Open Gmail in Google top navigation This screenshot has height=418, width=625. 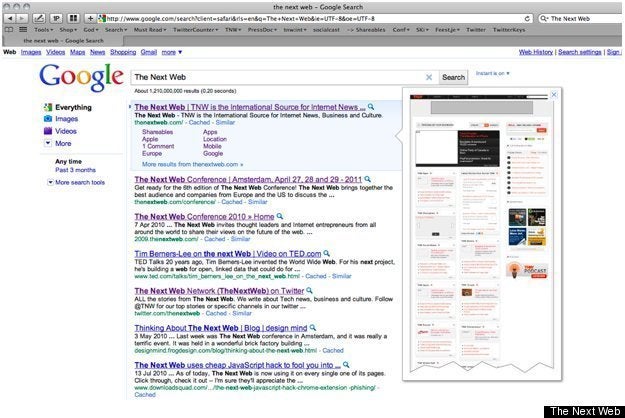149,52
